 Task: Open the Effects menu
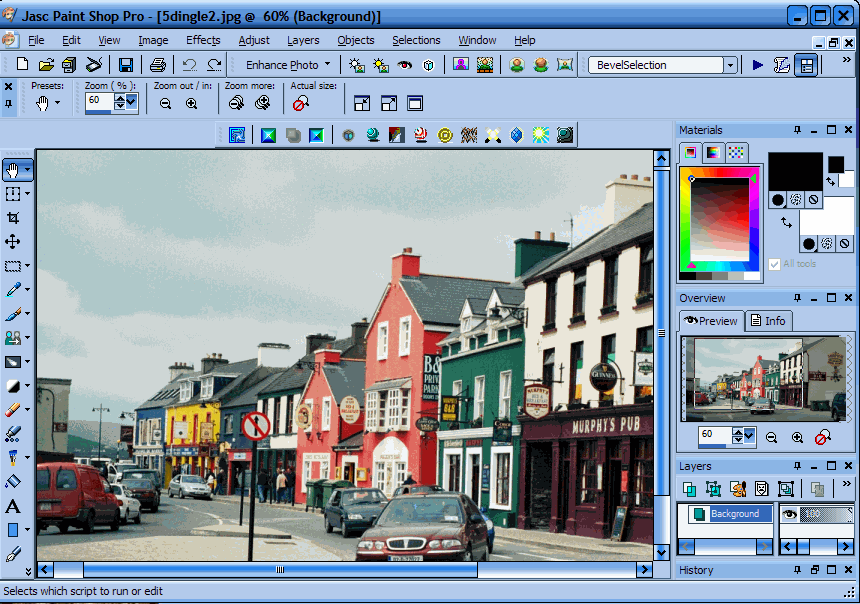(x=203, y=40)
